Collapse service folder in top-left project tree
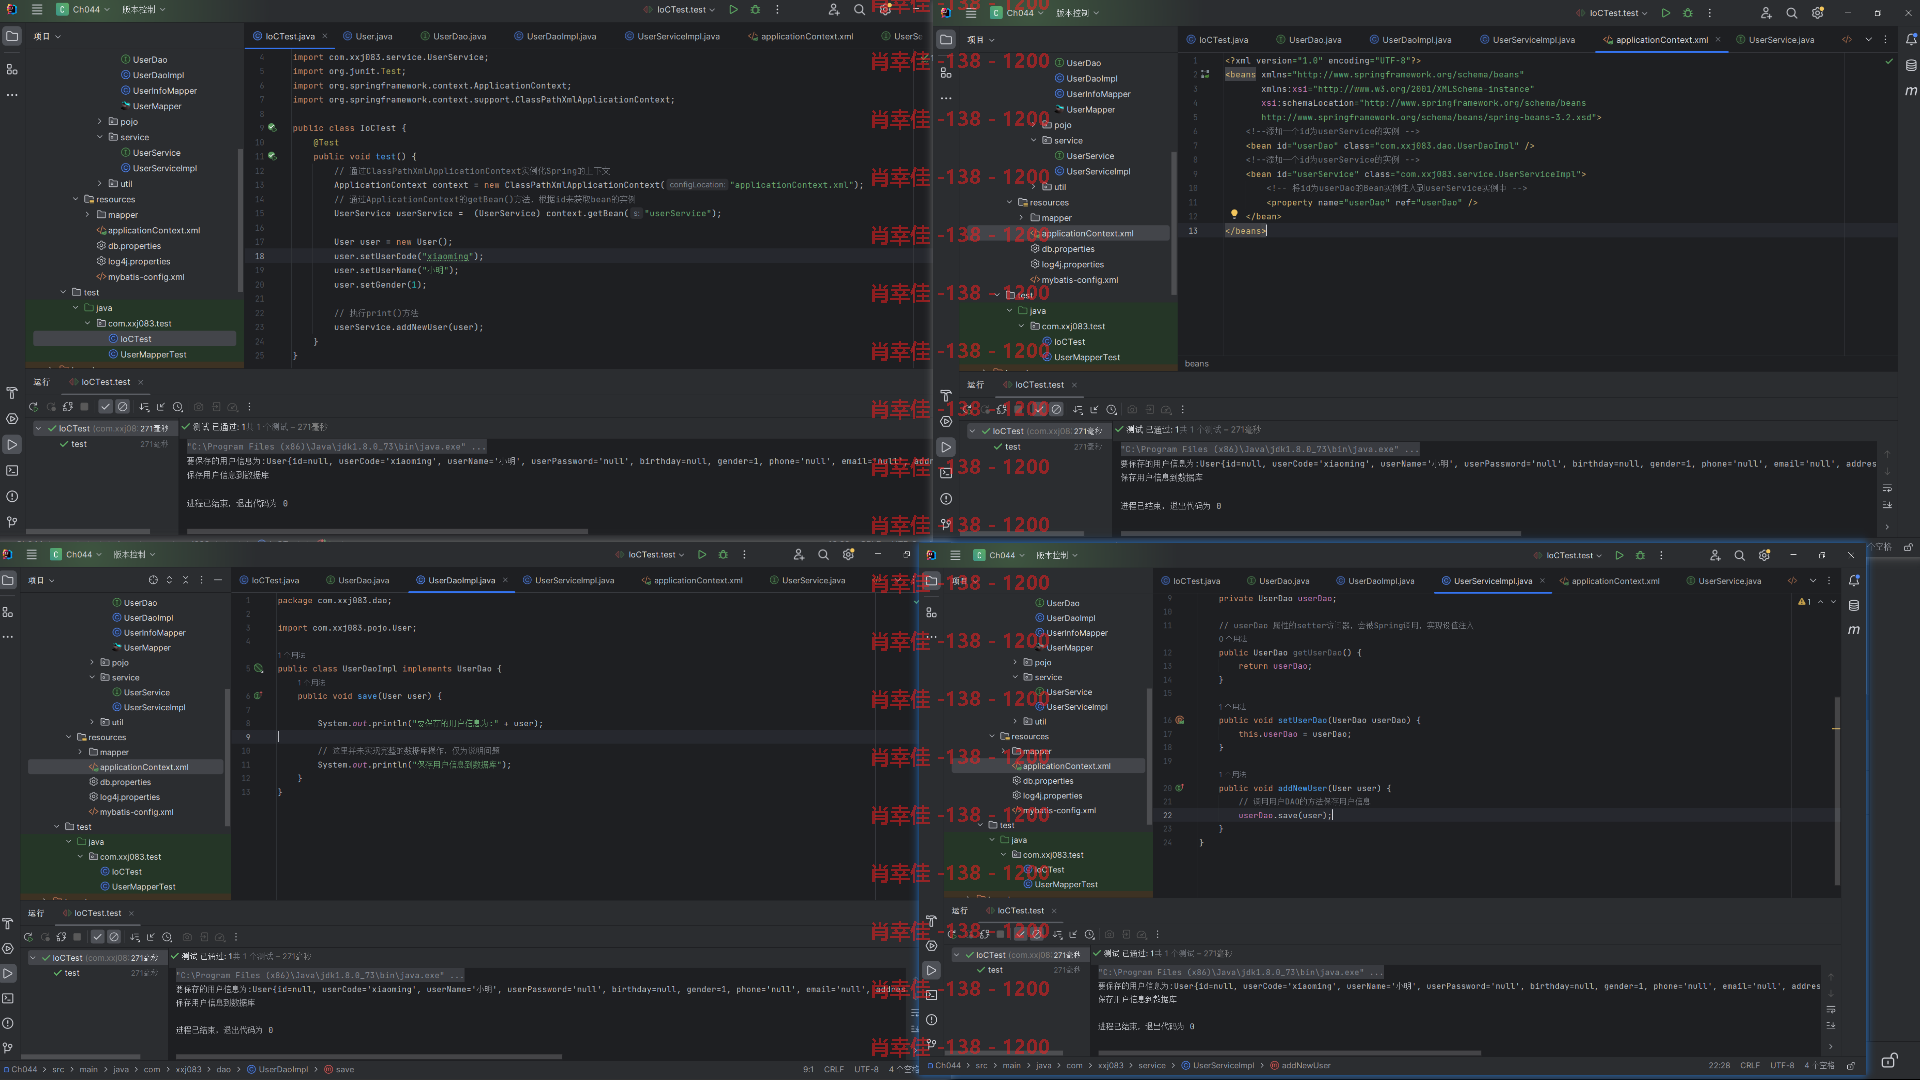The height and width of the screenshot is (1080, 1920). point(100,137)
